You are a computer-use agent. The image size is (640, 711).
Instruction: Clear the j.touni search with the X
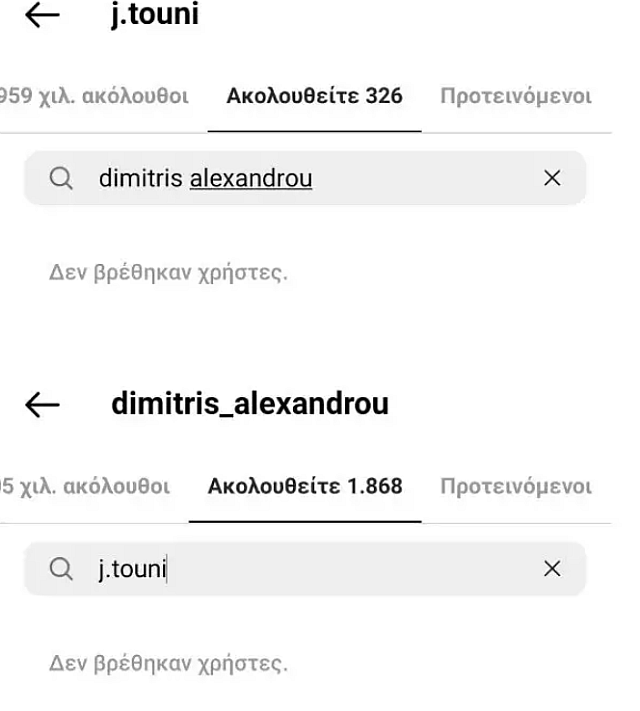[551, 569]
